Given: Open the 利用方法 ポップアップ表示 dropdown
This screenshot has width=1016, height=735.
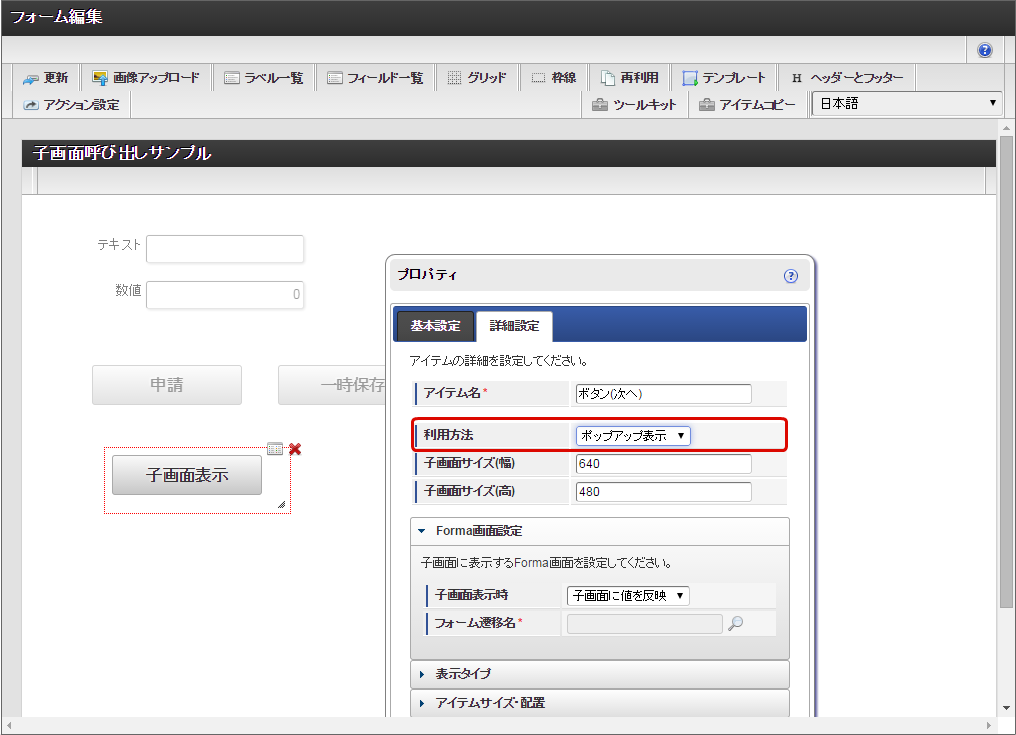Looking at the screenshot, I should (633, 436).
